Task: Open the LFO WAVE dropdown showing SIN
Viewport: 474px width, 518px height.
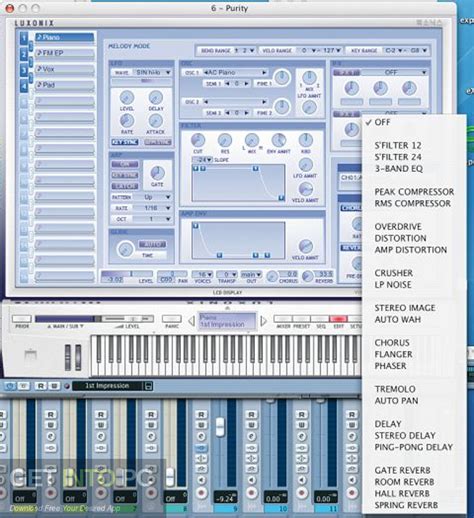Action: (153, 72)
